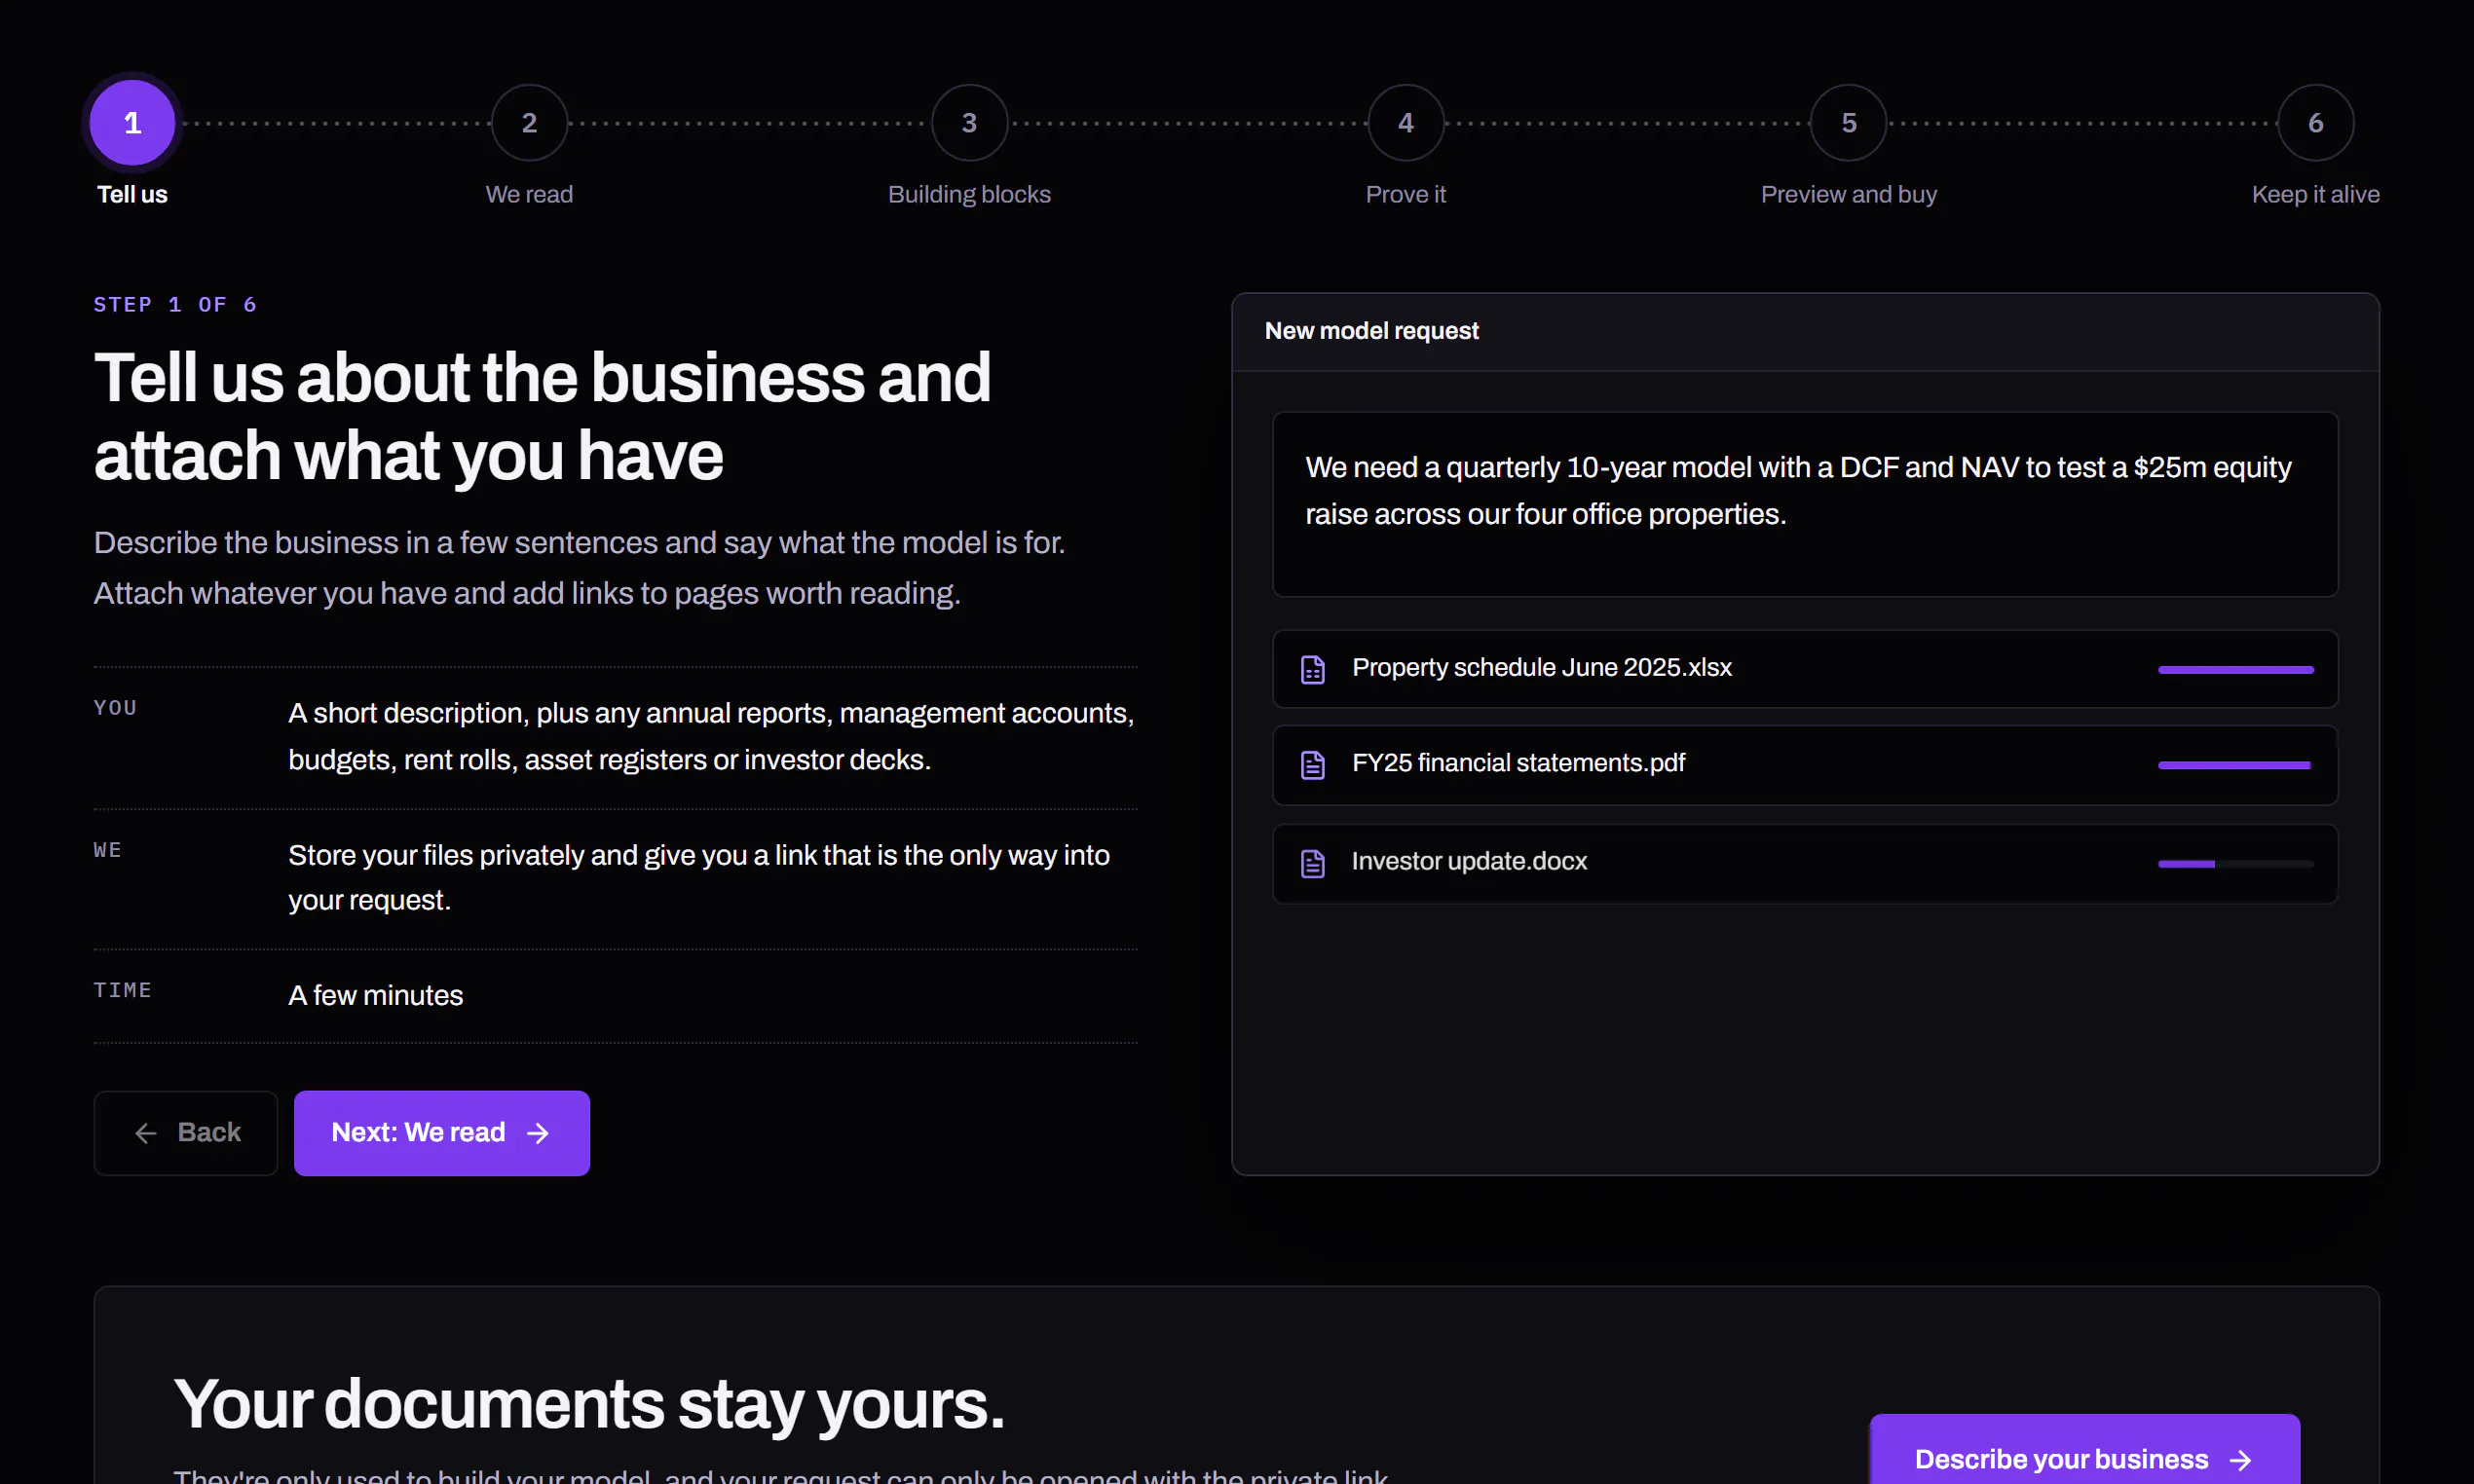
Task: Click the arrow icon in Describe your business
Action: point(2240,1460)
